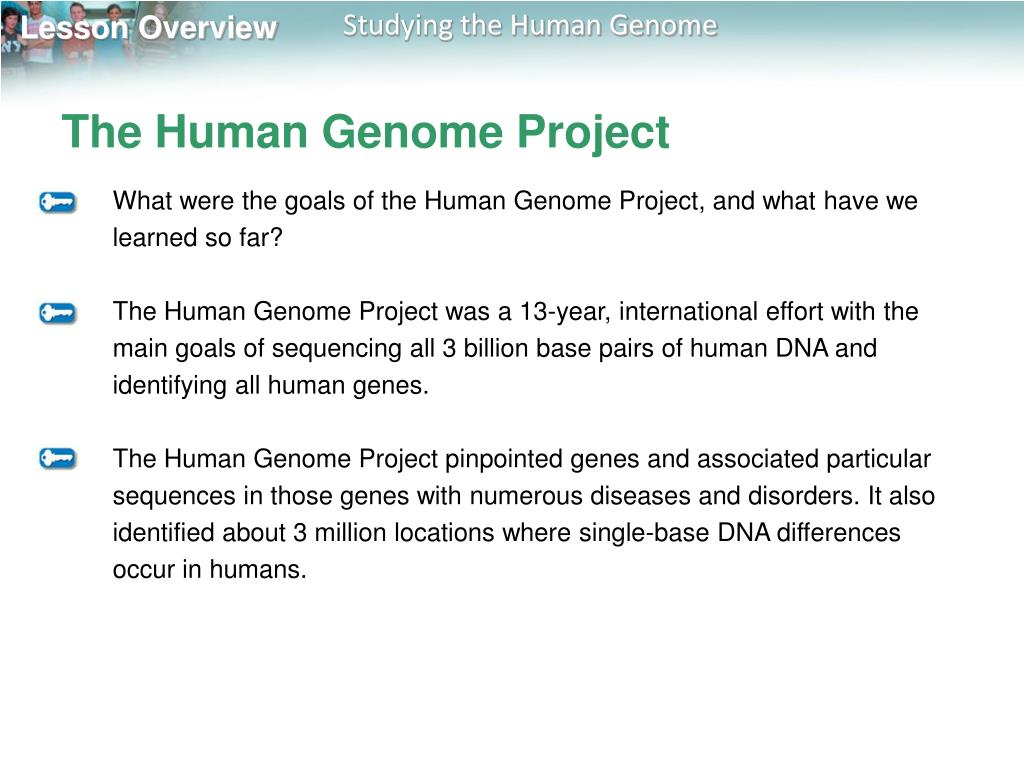Click the line 'identifying all human genes.'
The height and width of the screenshot is (768, 1024).
[271, 385]
